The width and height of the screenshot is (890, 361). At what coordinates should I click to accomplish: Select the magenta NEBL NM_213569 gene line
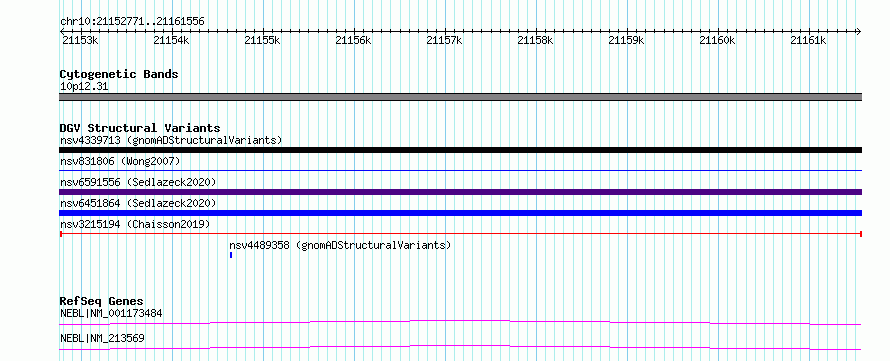click(x=460, y=347)
